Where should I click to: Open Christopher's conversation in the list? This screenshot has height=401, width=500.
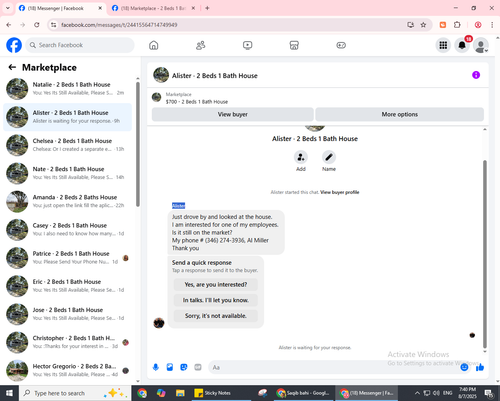pyautogui.click(x=68, y=342)
